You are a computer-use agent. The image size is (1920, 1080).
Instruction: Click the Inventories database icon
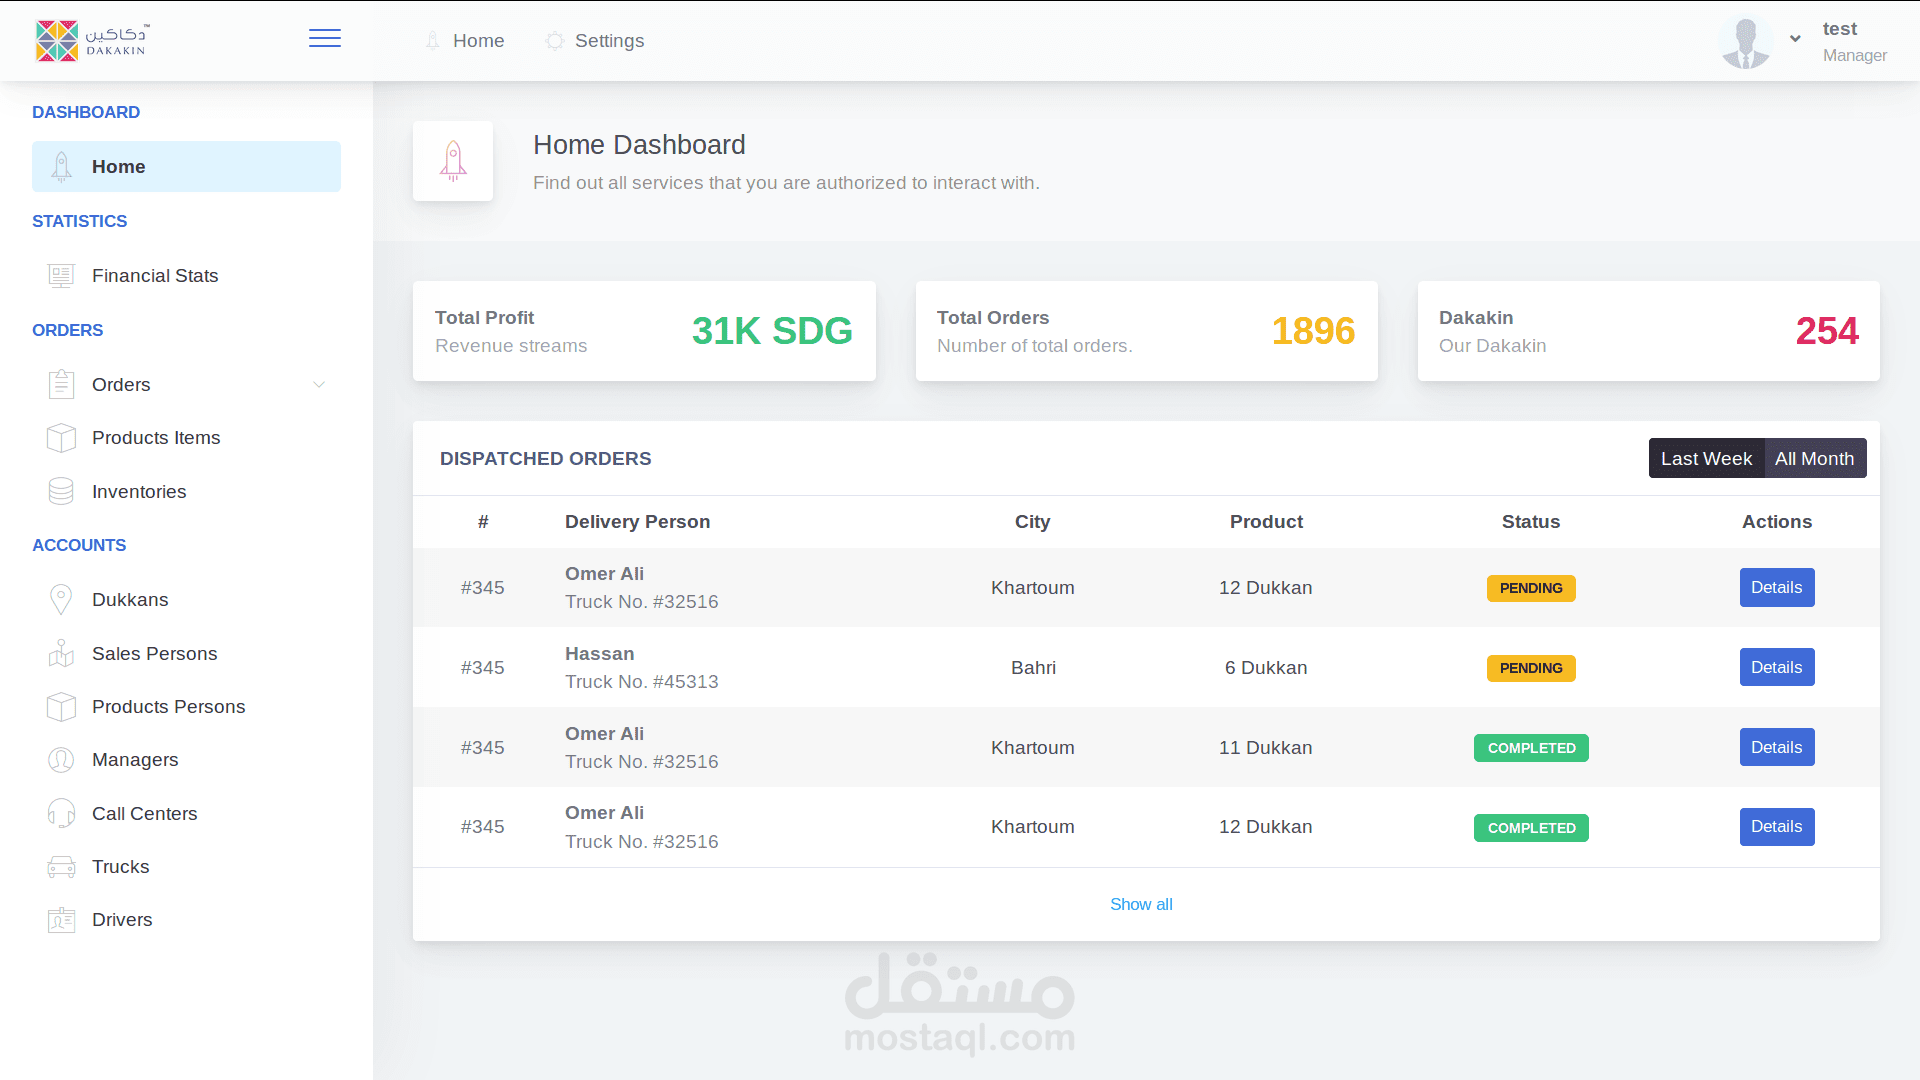(61, 491)
